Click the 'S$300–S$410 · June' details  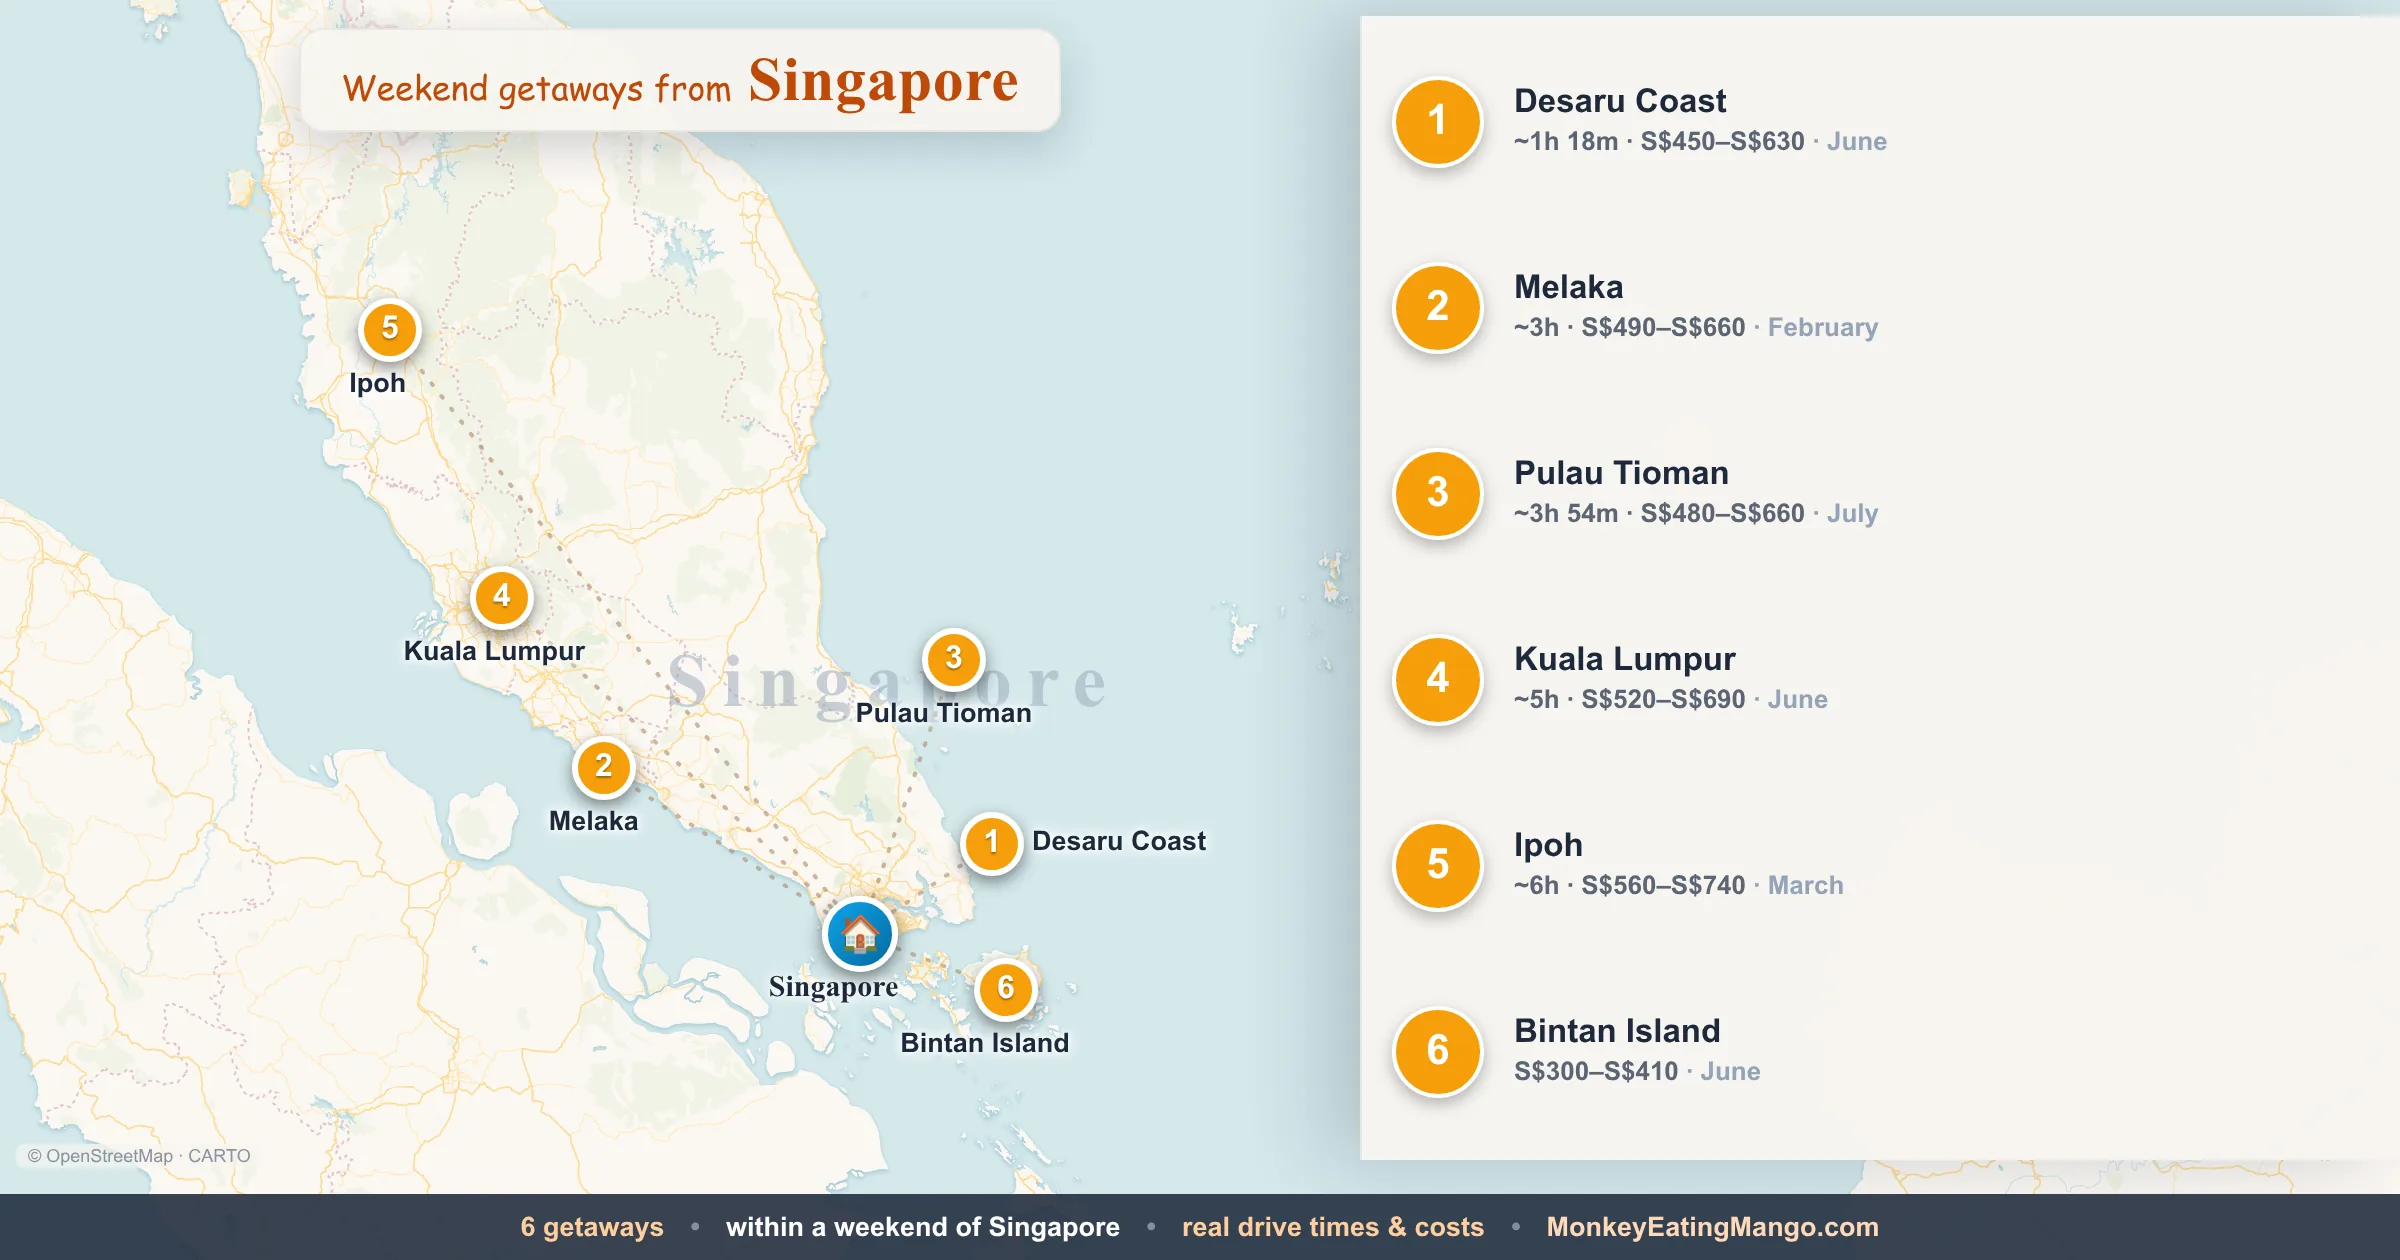[1637, 1072]
